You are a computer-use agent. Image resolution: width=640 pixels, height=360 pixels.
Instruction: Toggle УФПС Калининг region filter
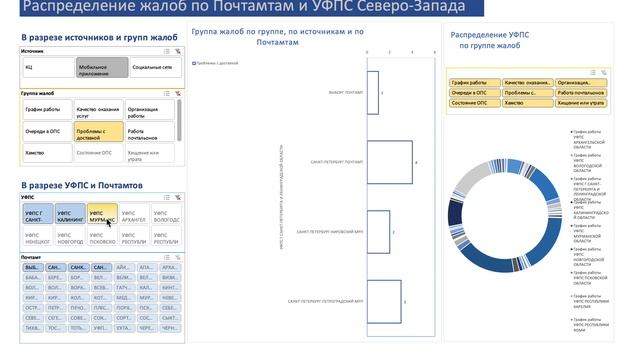[x=70, y=214]
